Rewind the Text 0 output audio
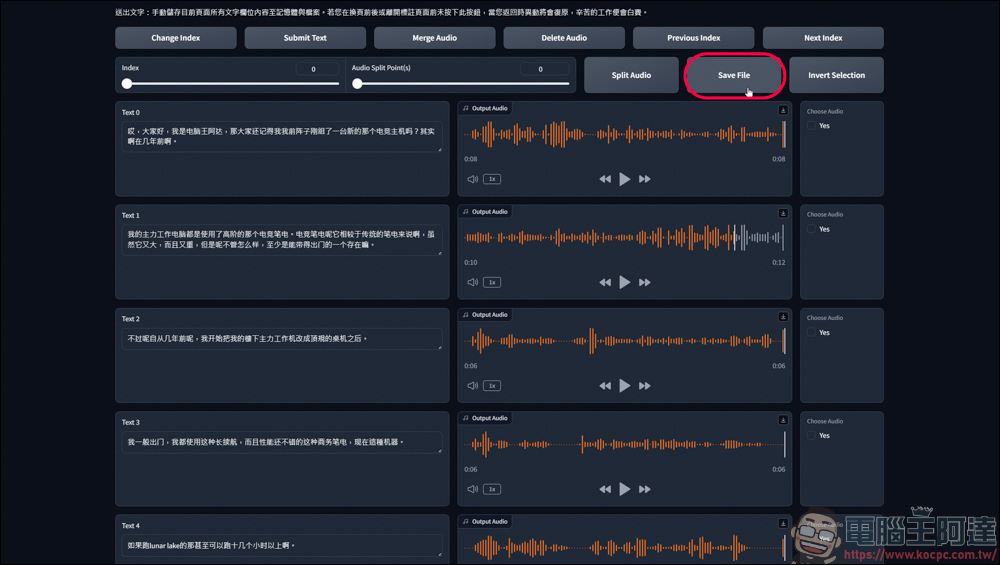Screen dimensions: 1000x565 point(605,179)
